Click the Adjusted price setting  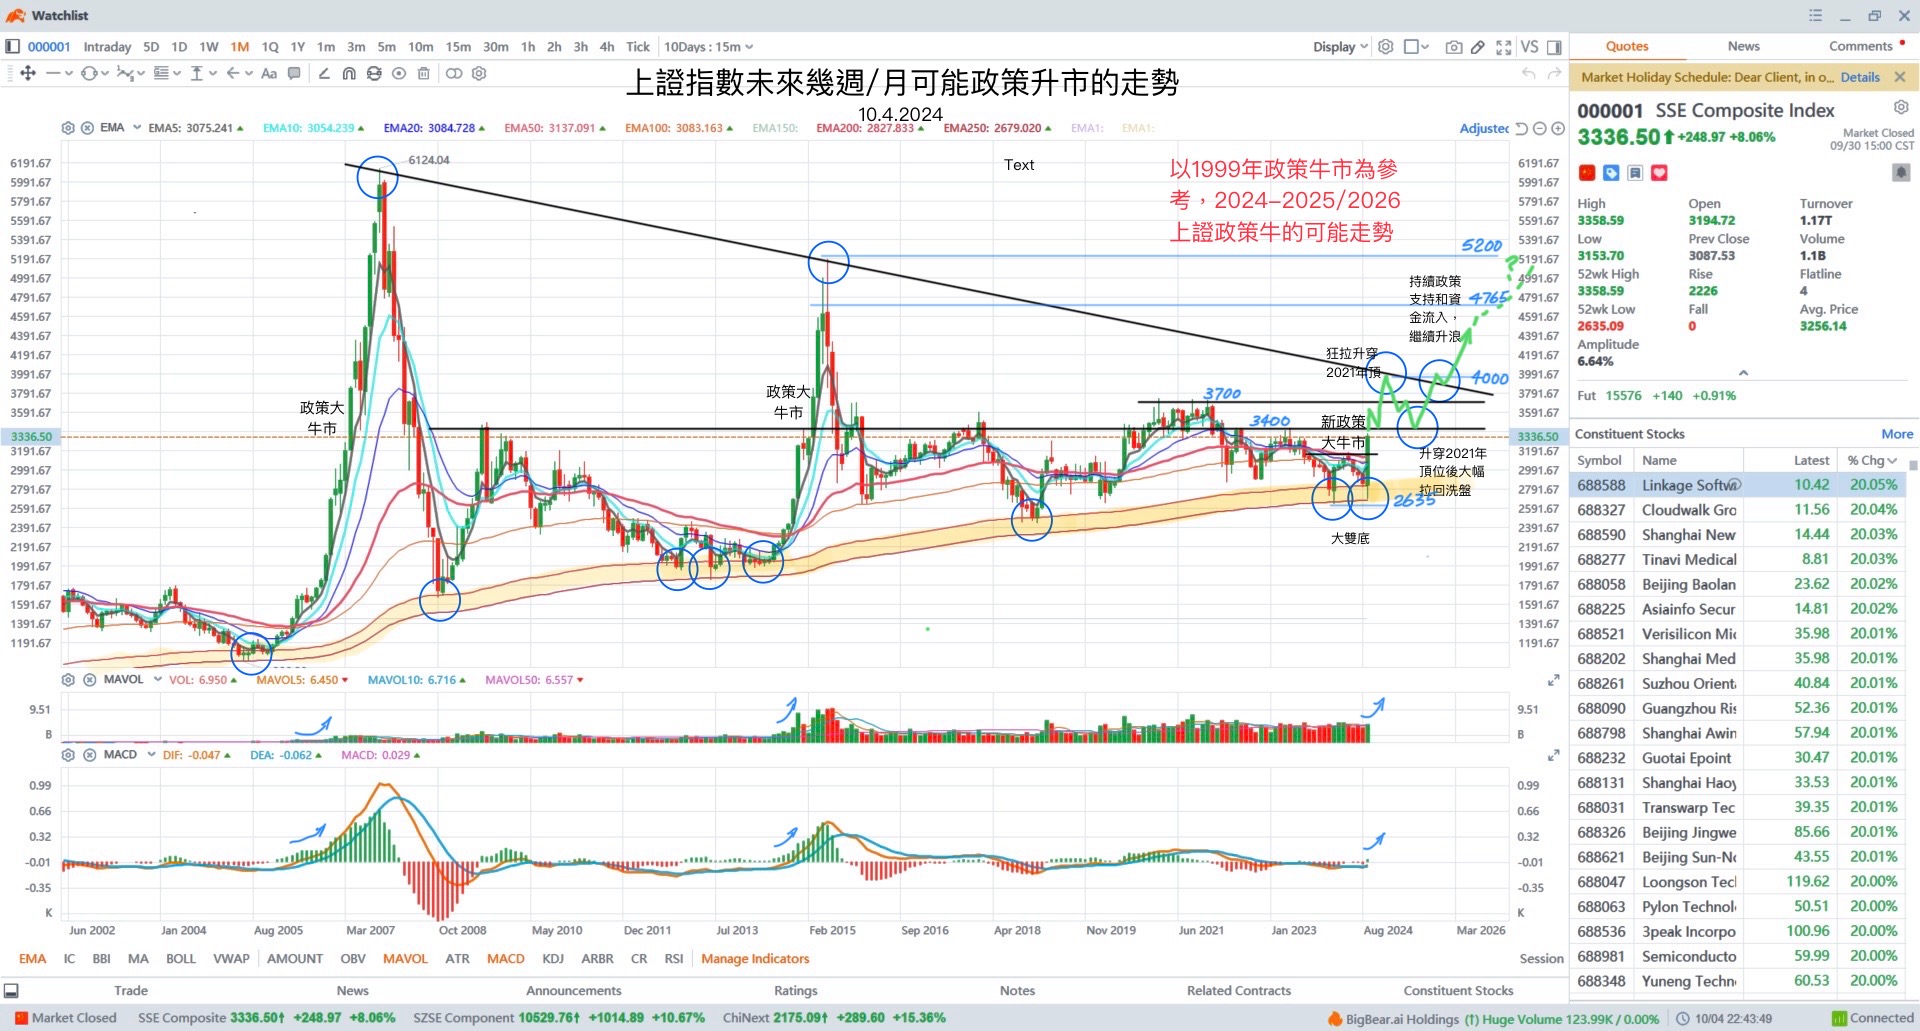pyautogui.click(x=1484, y=128)
